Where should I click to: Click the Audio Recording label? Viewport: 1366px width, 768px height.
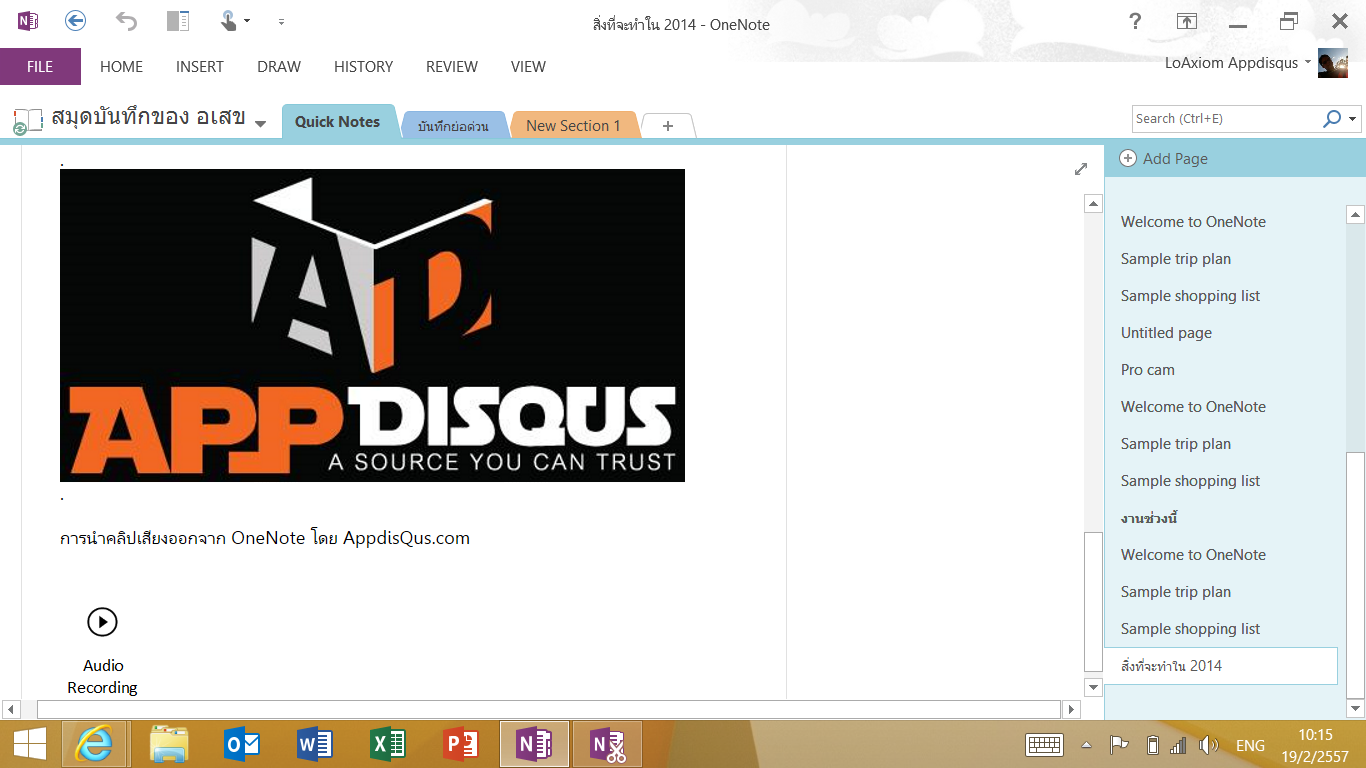click(x=102, y=677)
